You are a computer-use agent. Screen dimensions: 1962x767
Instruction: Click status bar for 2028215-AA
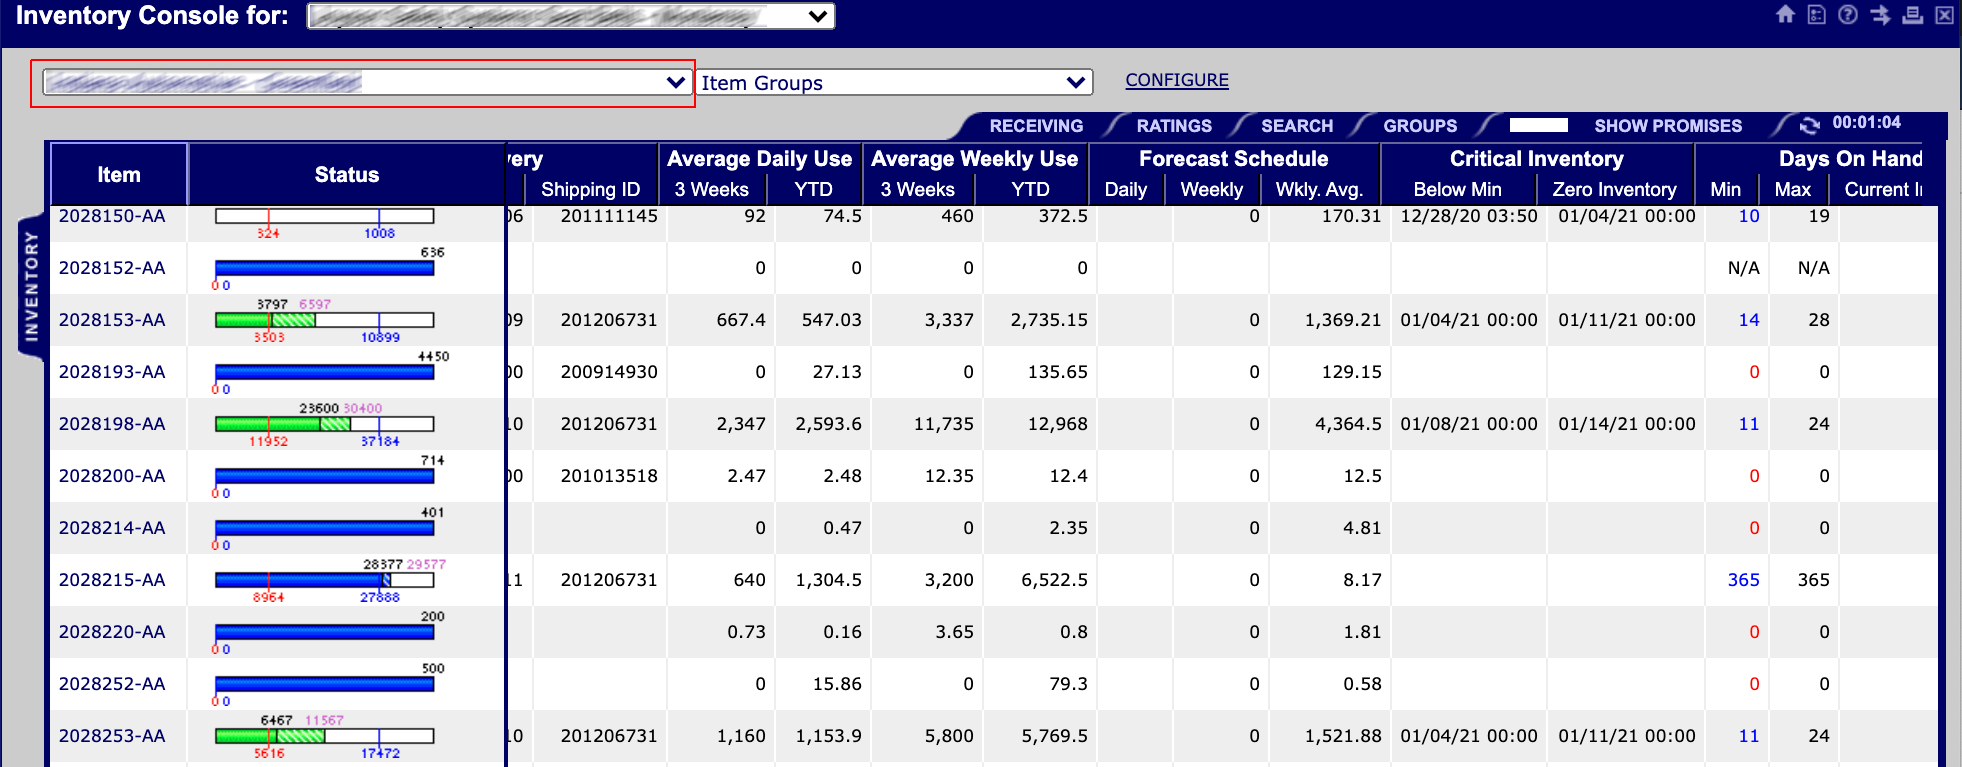tap(325, 580)
